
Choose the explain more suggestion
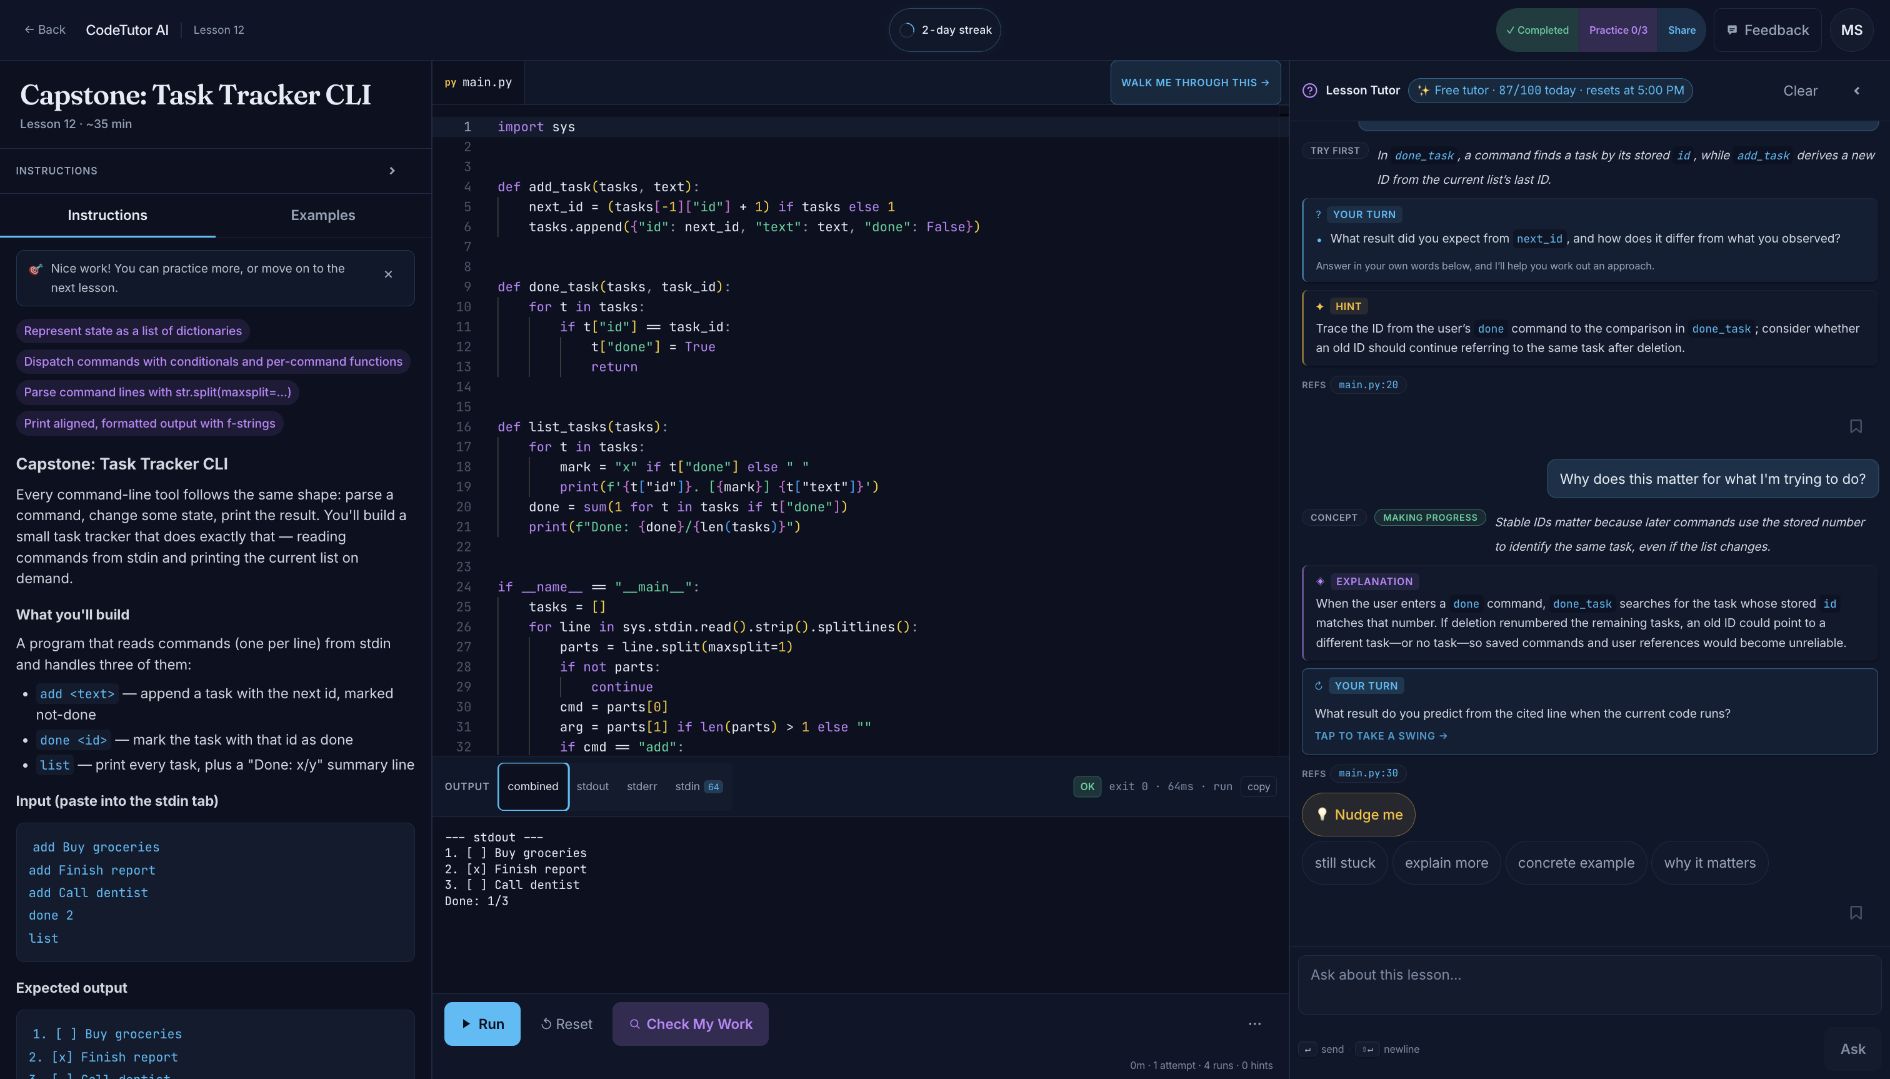(x=1446, y=863)
